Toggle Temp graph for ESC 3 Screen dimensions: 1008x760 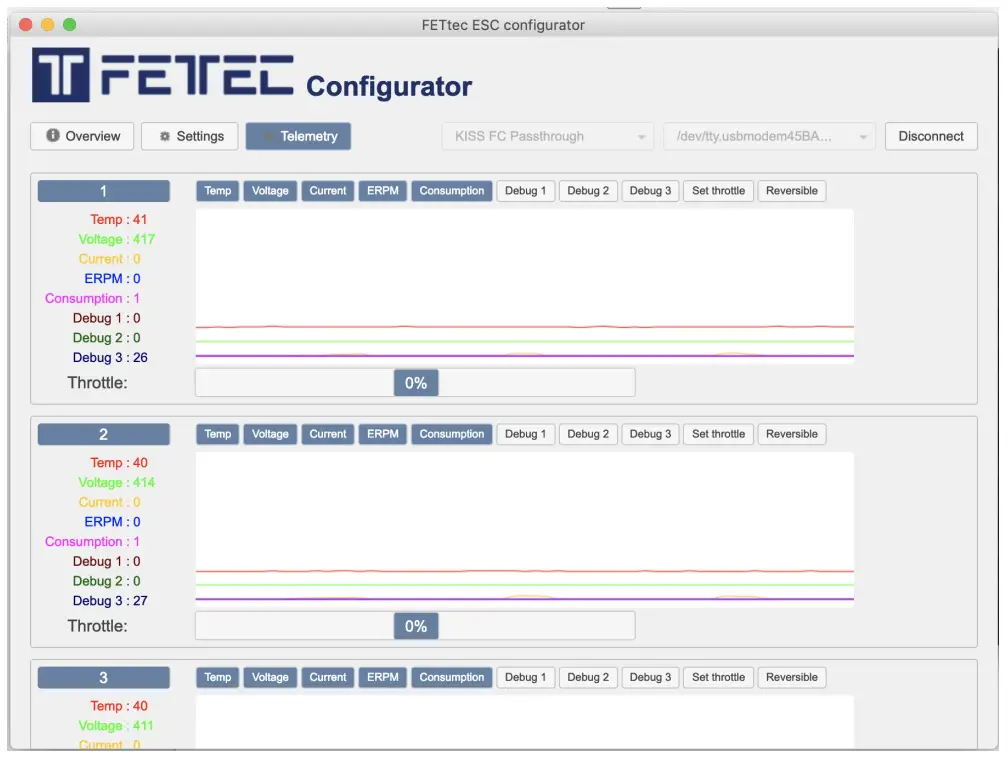coord(218,677)
